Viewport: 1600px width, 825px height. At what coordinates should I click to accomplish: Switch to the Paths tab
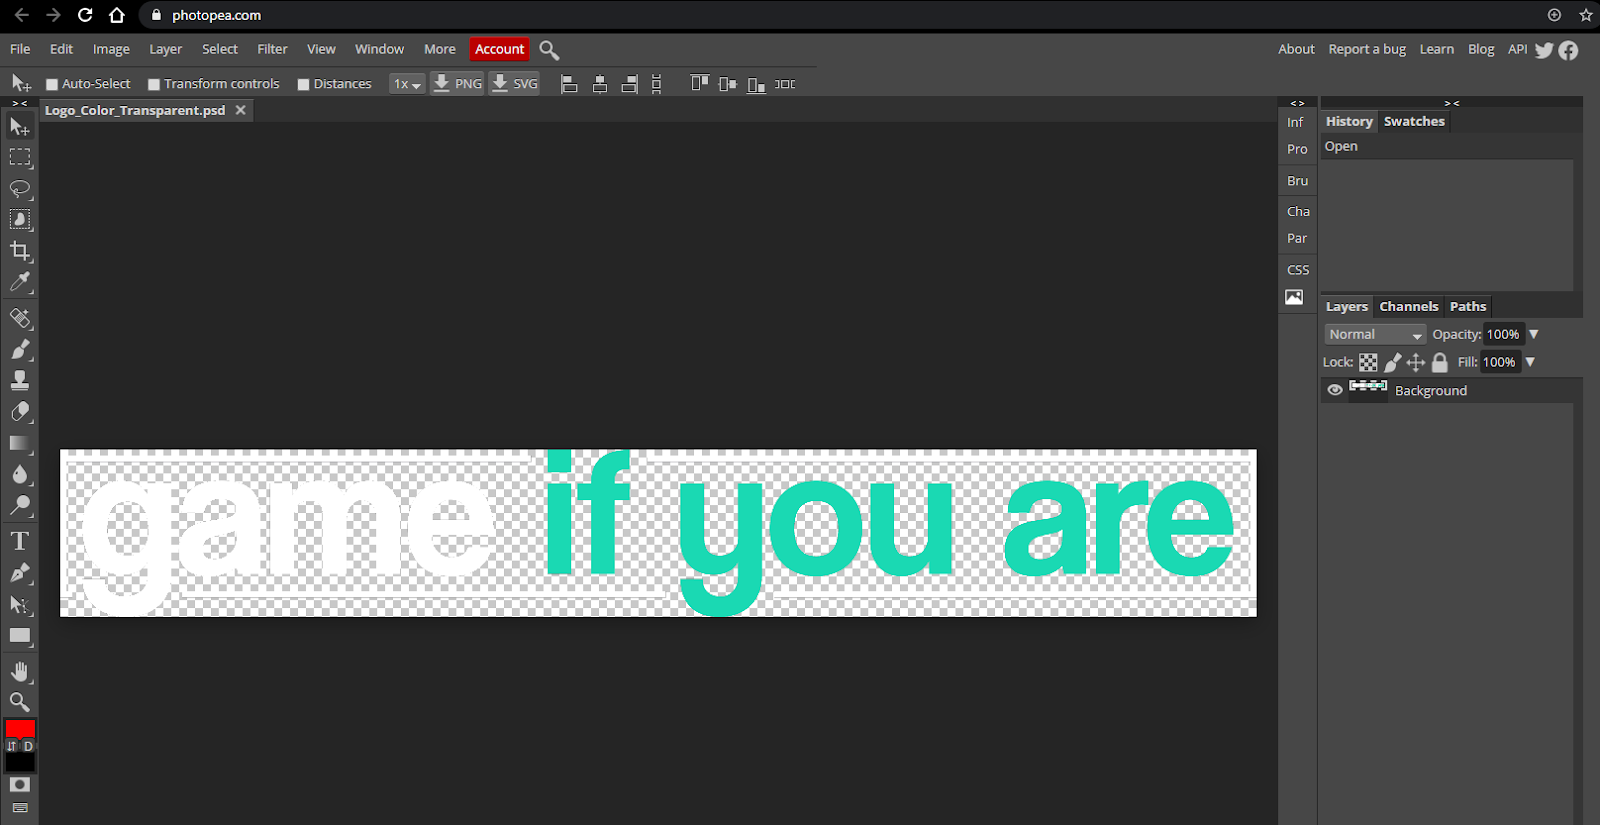click(x=1468, y=307)
